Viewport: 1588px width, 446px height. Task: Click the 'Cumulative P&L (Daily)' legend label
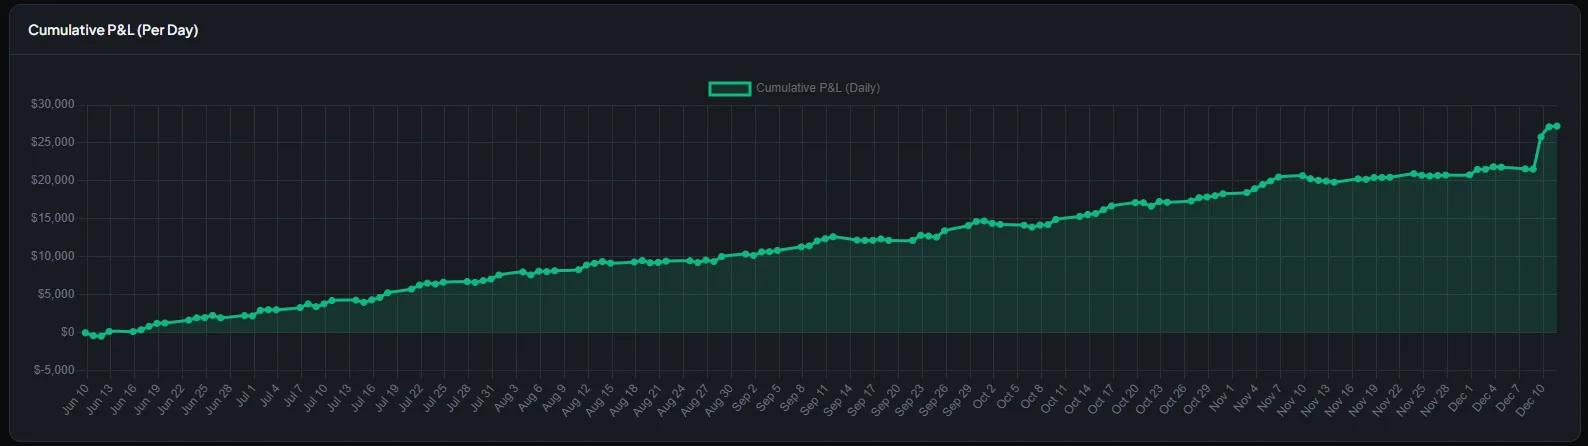tap(817, 88)
